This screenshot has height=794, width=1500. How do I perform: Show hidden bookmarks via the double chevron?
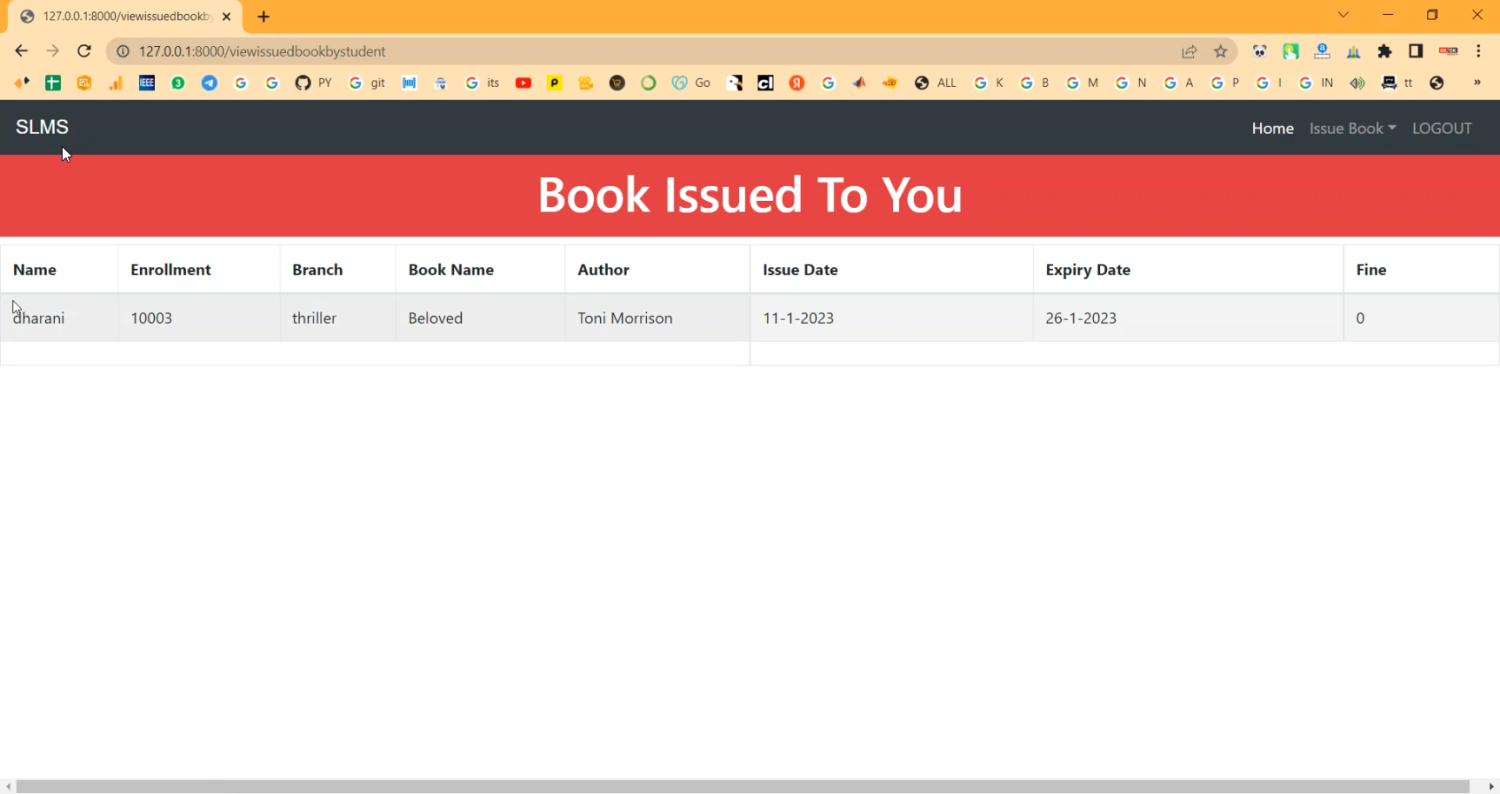point(1477,83)
